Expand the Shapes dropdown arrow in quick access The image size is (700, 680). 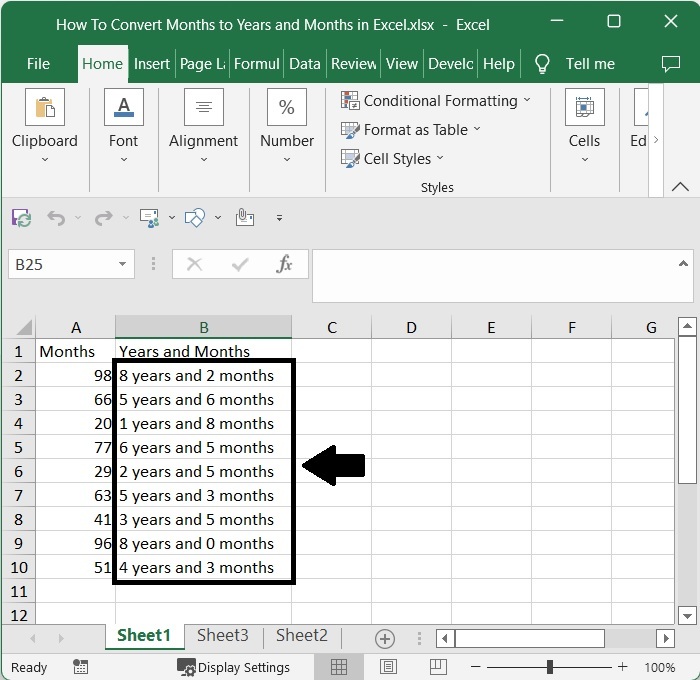tap(218, 218)
